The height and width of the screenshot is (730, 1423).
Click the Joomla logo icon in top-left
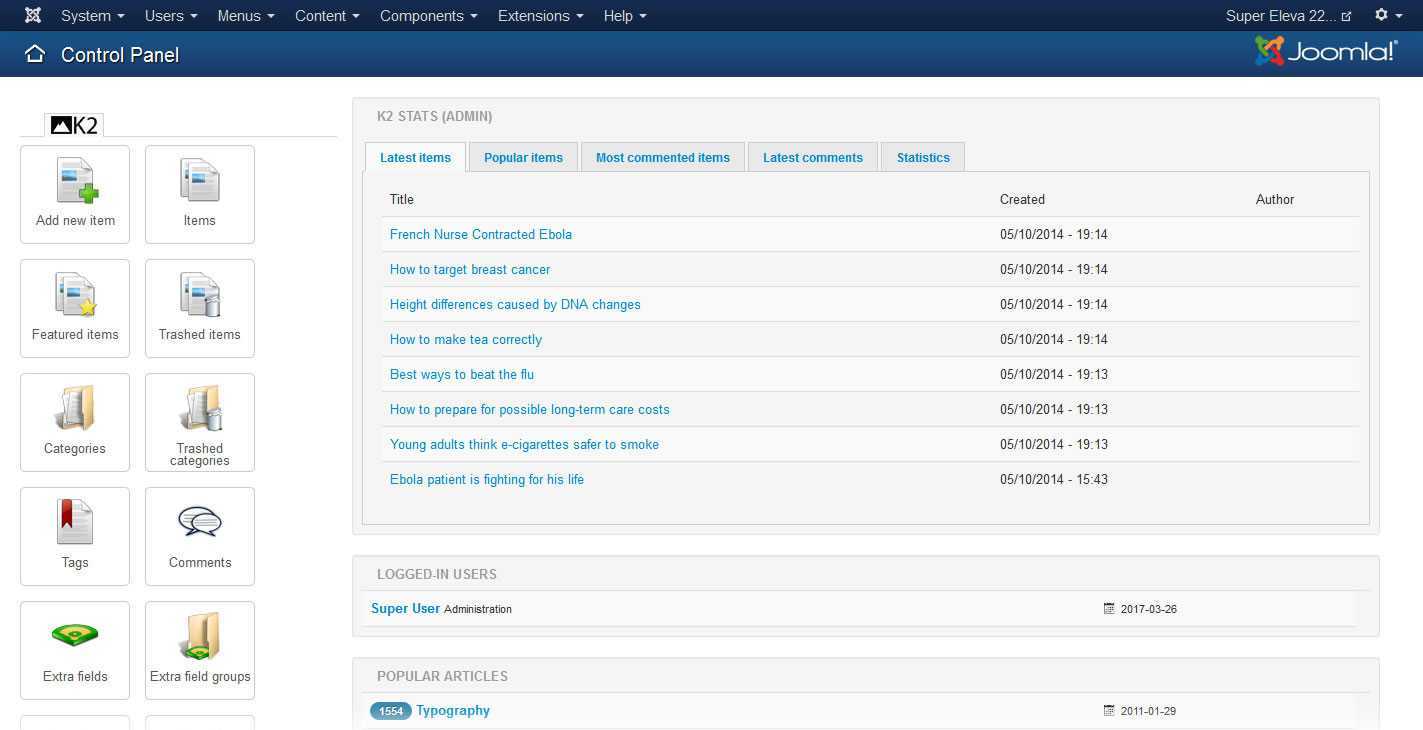32,16
